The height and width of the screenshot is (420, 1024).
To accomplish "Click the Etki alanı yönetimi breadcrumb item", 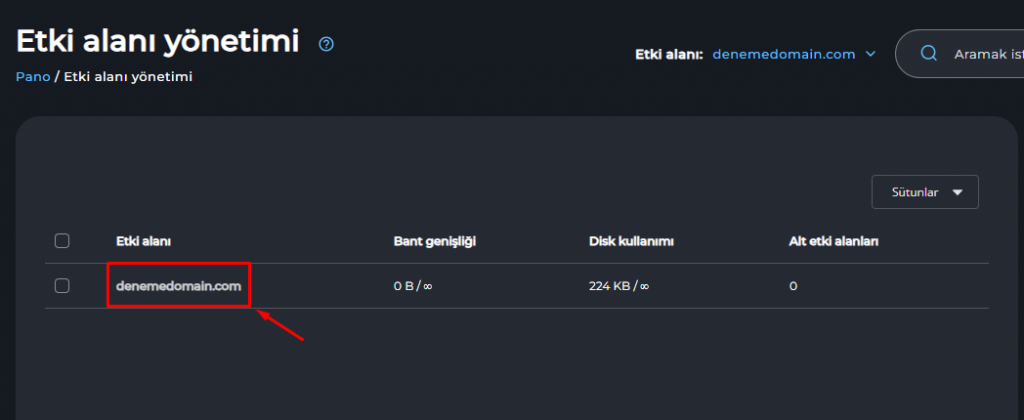I will tap(128, 77).
